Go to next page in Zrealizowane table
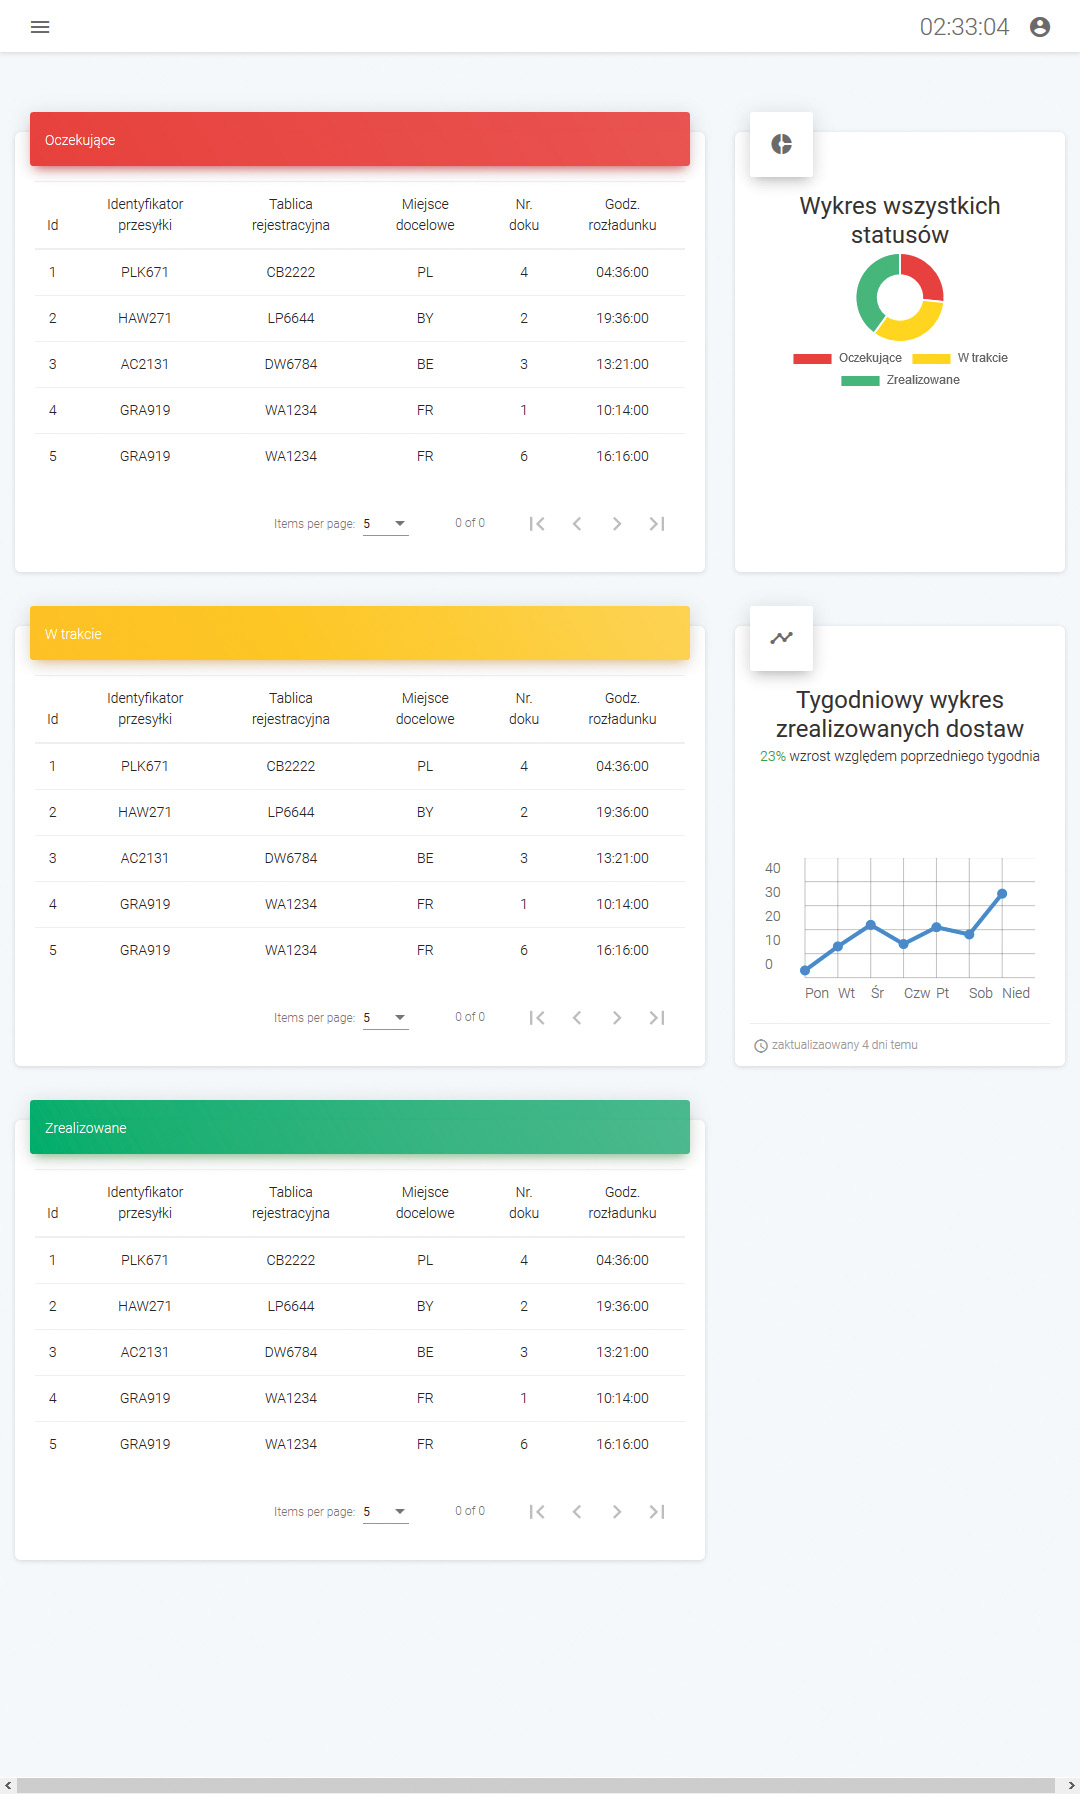Screen dimensions: 1080x1794 tap(617, 1512)
